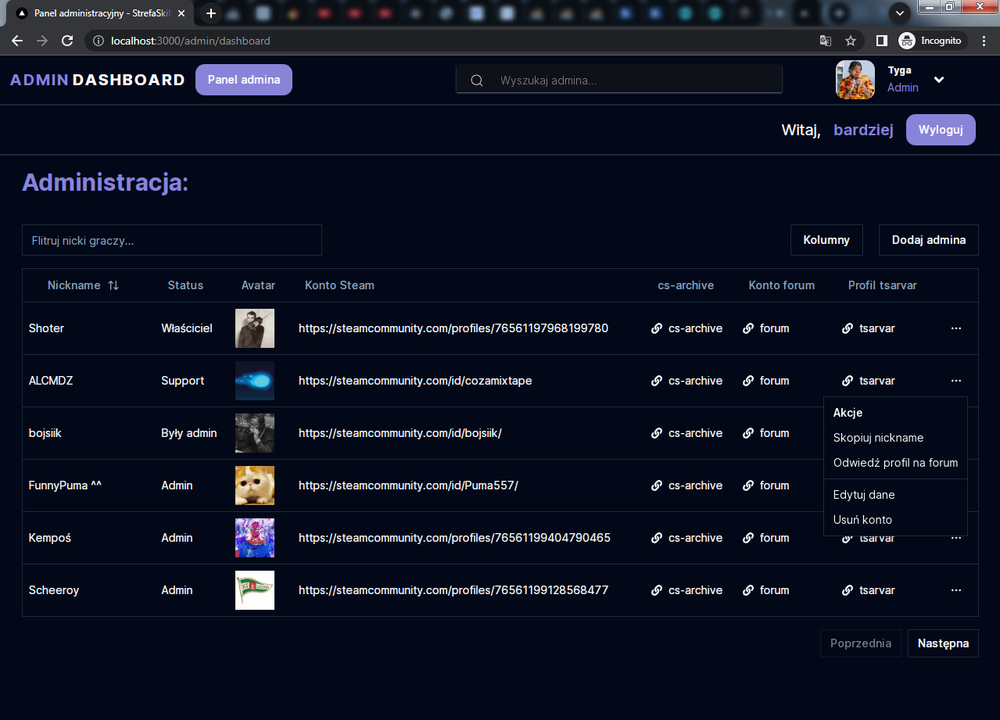Open forum link for Kempoś

tap(766, 538)
